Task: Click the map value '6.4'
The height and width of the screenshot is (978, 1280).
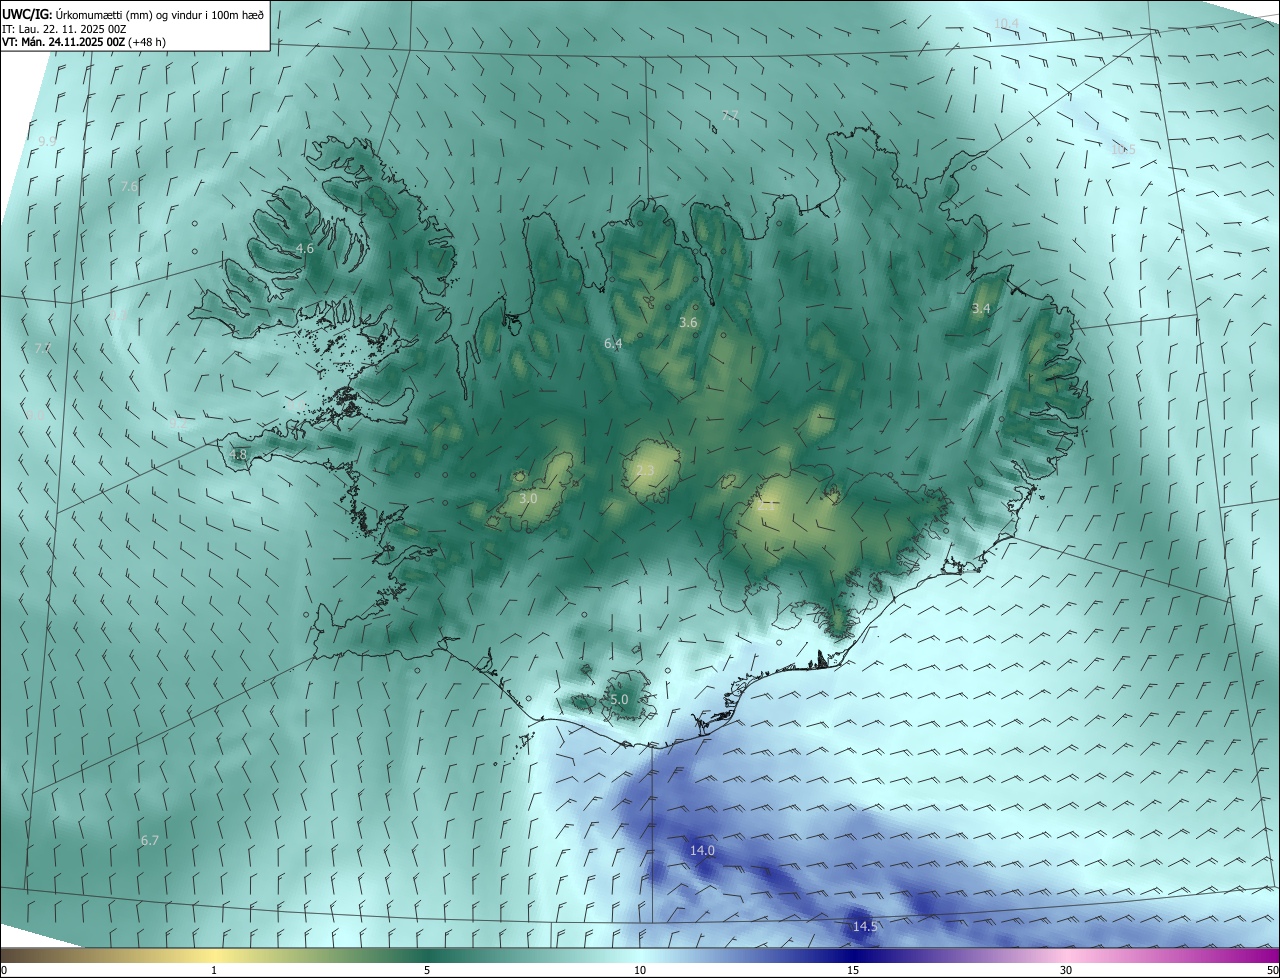Action: [613, 343]
